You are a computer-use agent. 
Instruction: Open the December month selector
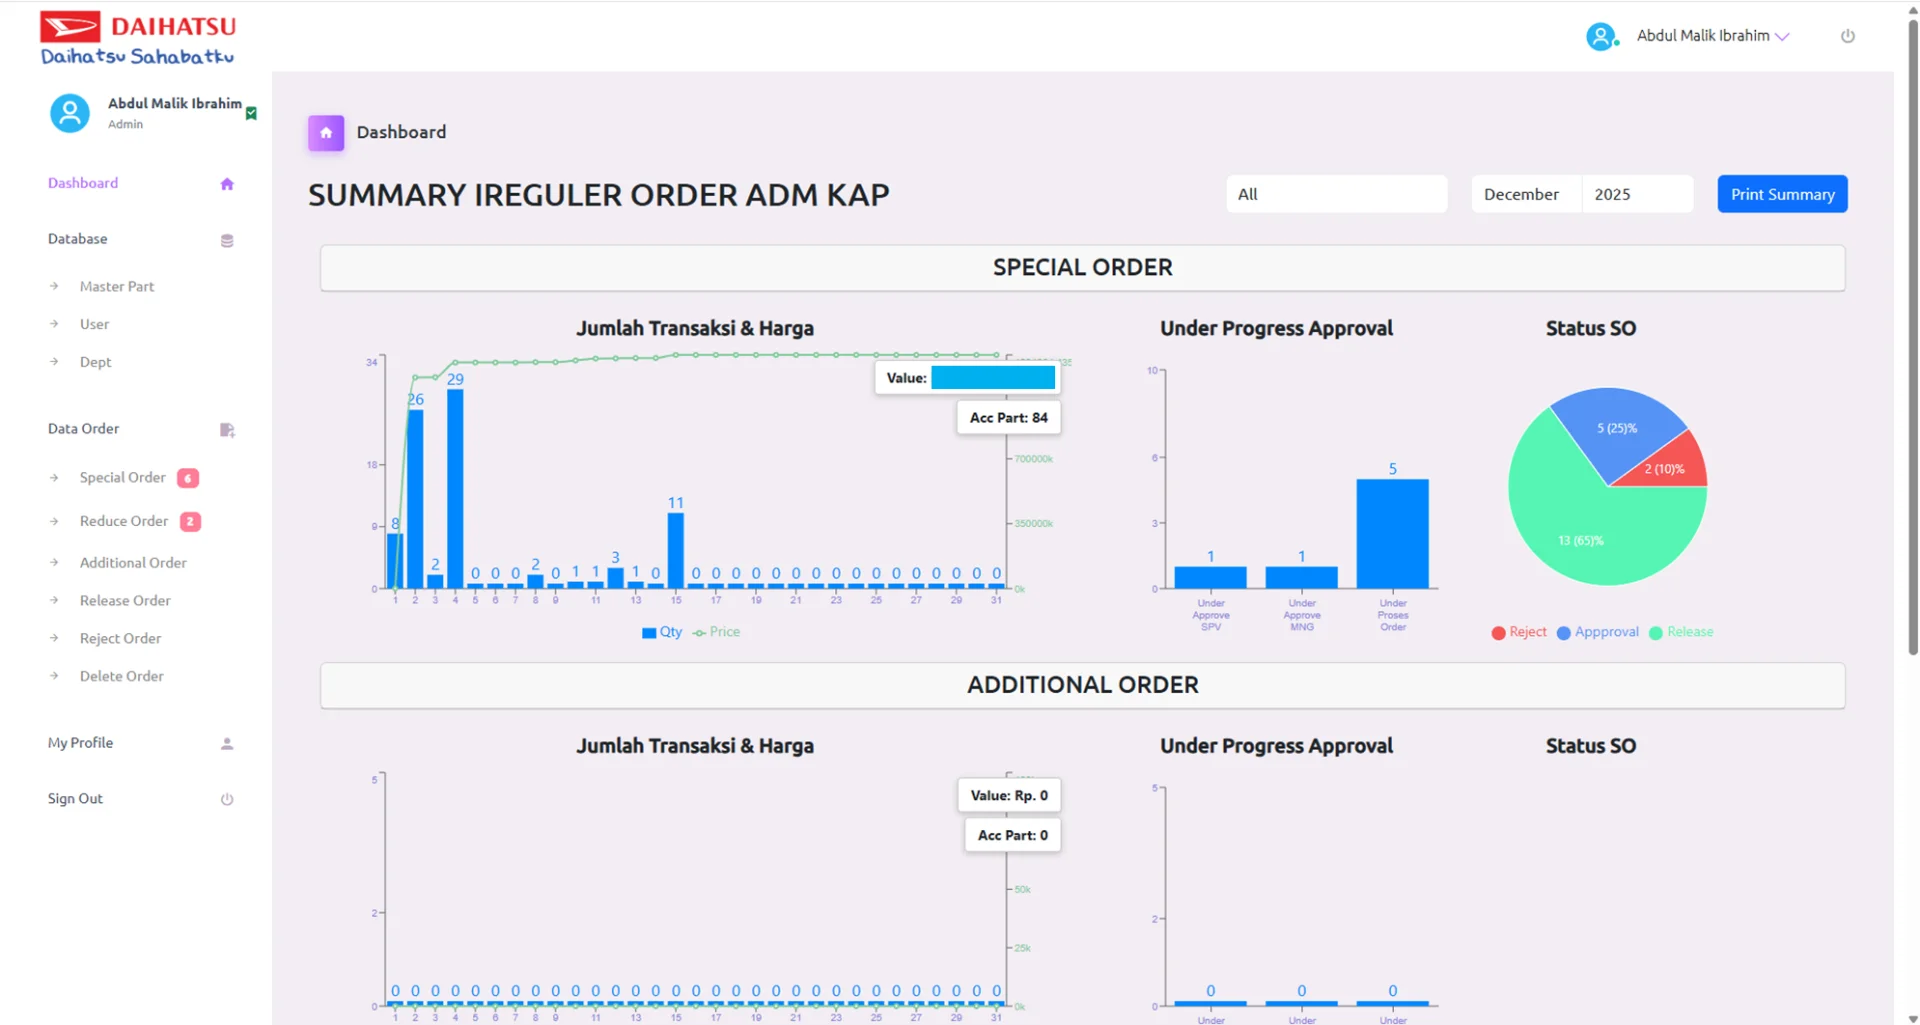click(1525, 194)
